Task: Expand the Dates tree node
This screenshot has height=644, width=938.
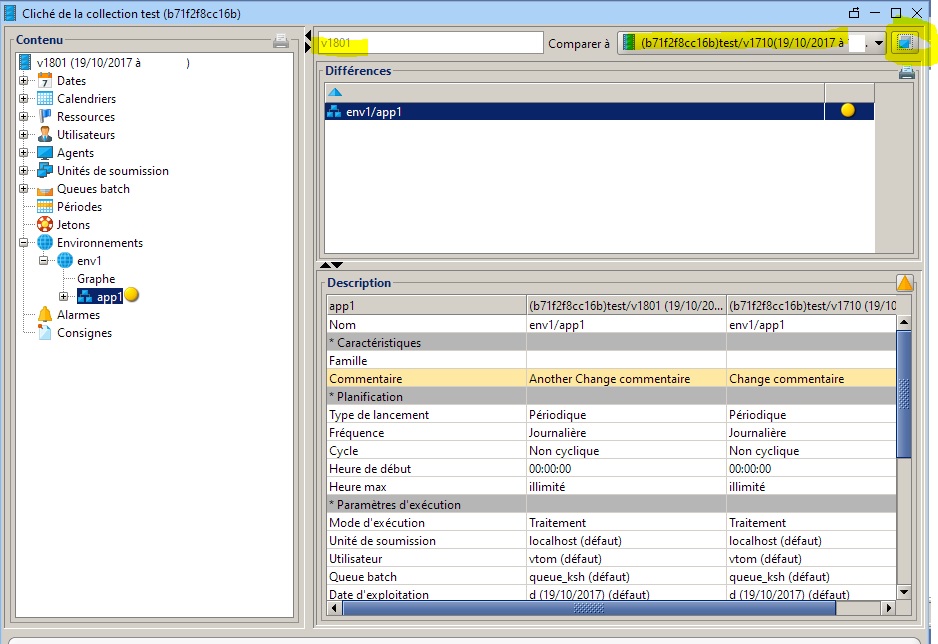Action: tap(23, 81)
